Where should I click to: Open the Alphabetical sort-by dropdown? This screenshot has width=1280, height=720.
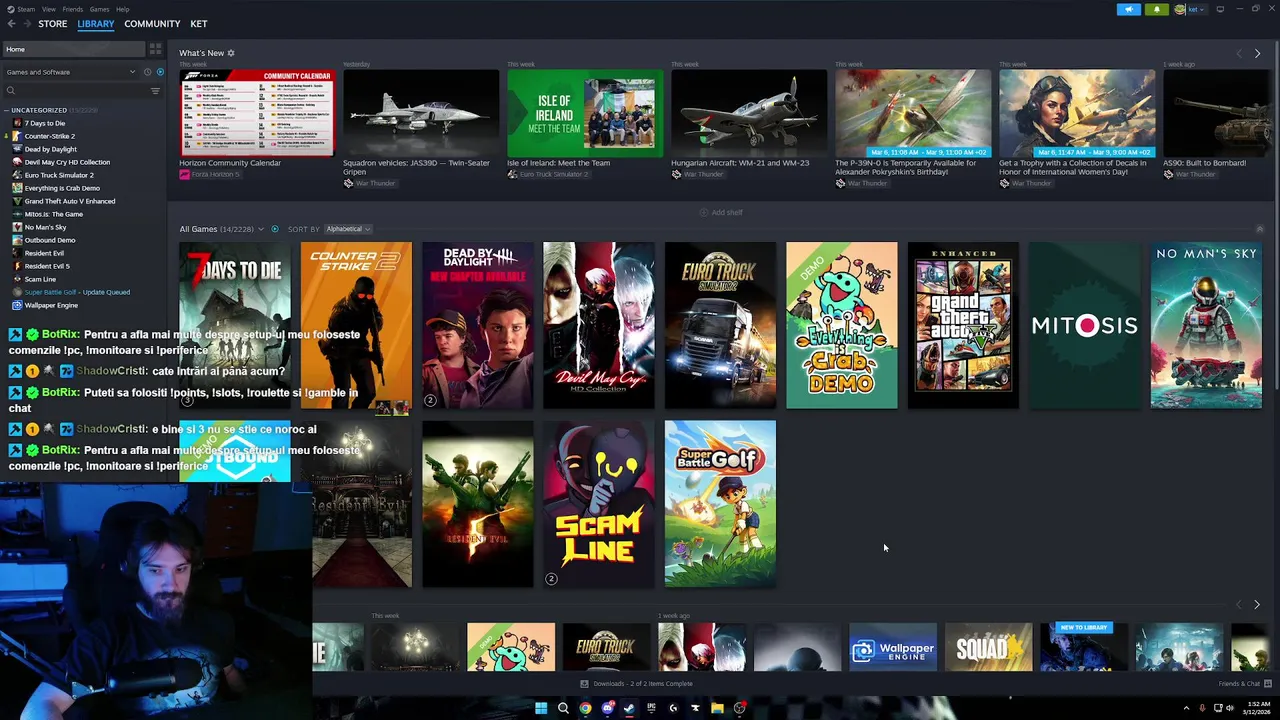[348, 229]
